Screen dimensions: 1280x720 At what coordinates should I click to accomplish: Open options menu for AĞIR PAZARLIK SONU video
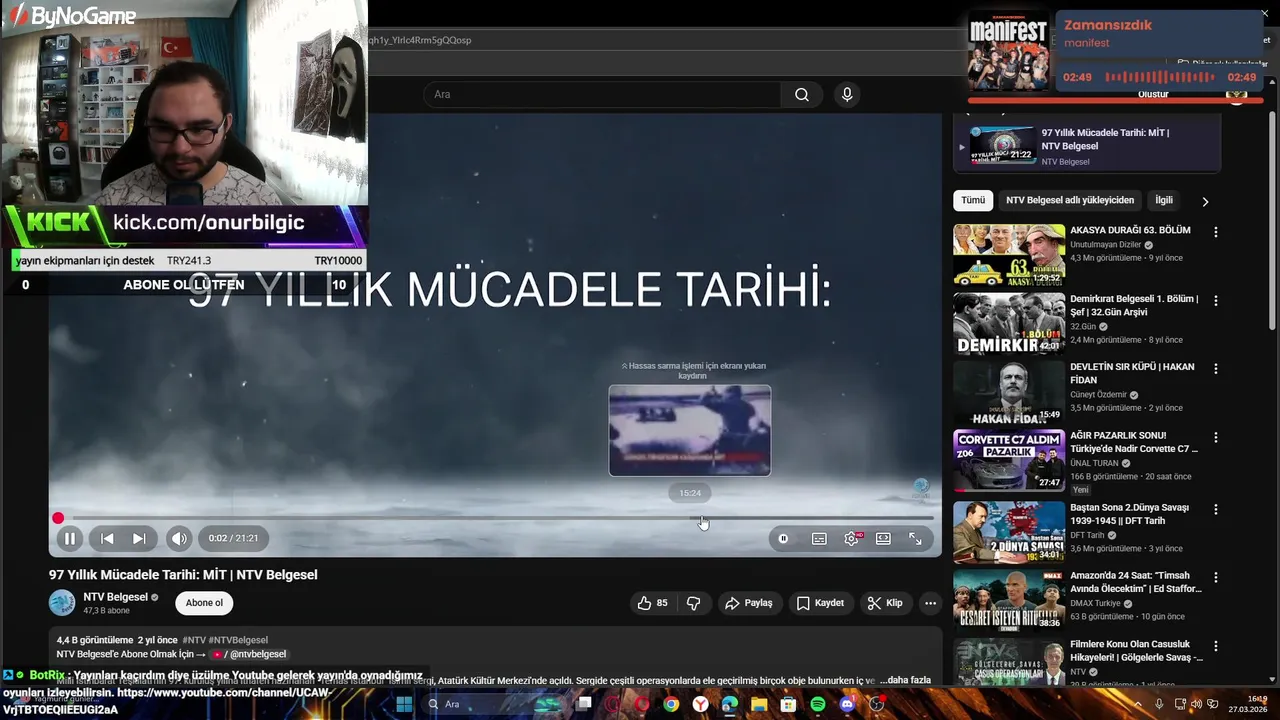click(1216, 438)
